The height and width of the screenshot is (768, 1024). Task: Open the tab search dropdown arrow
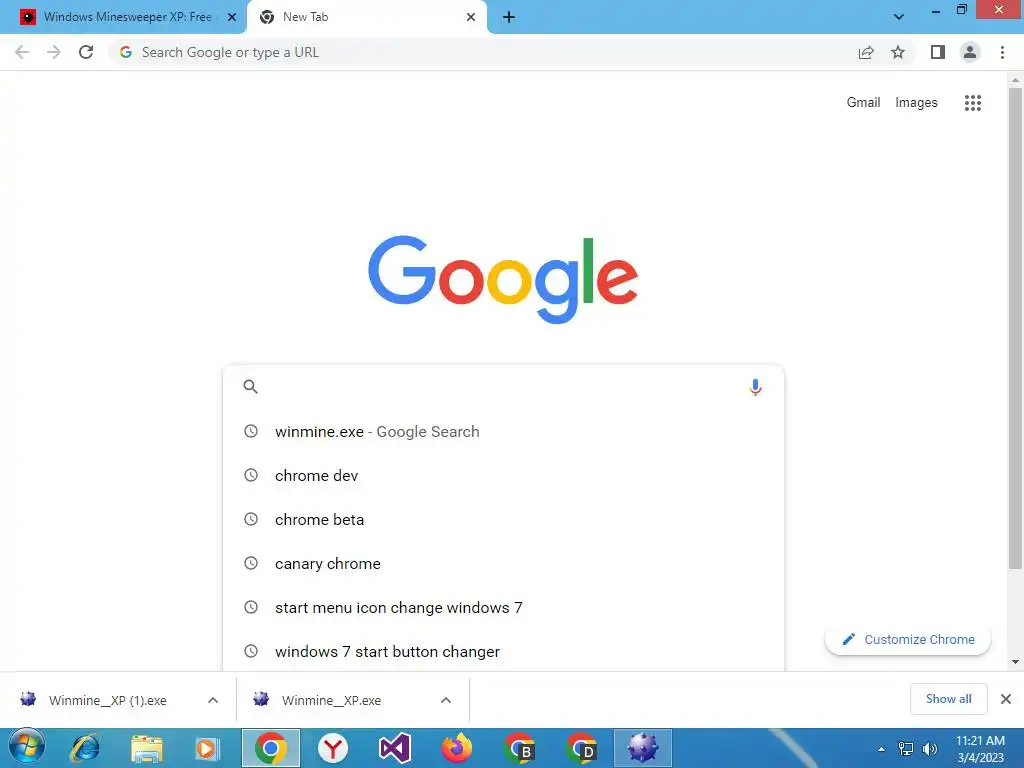[899, 17]
